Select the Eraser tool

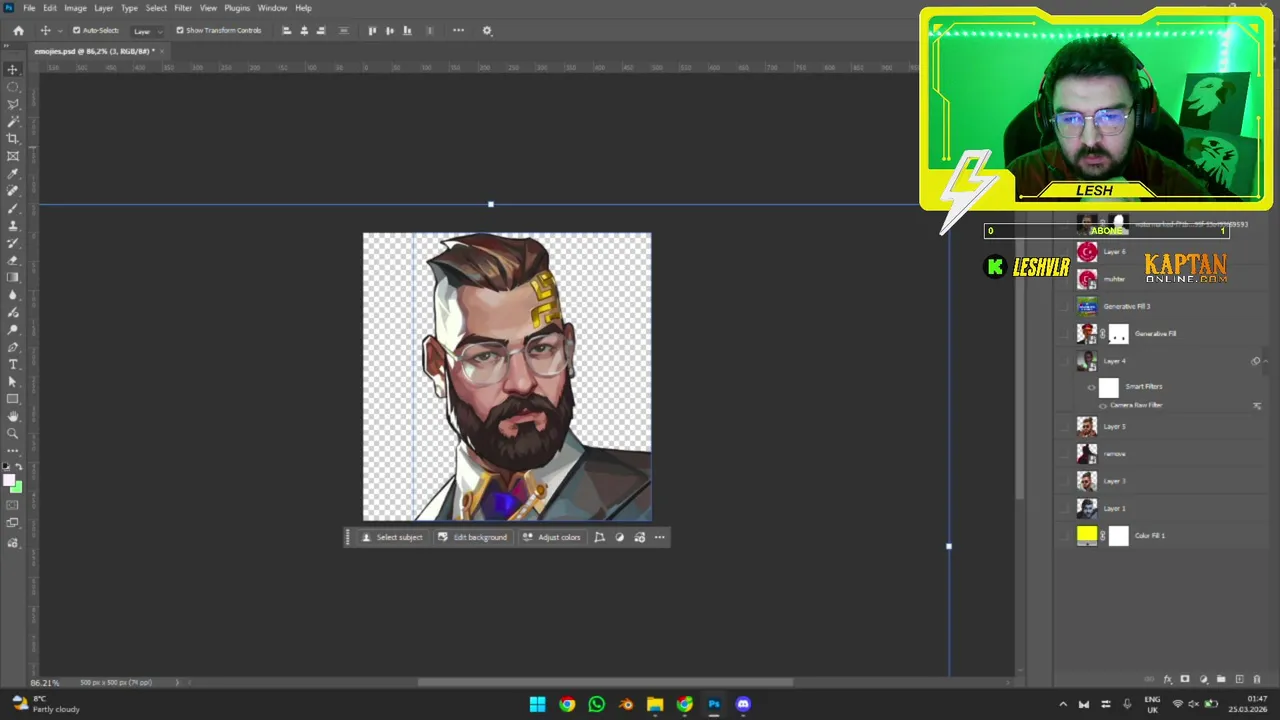(x=13, y=260)
